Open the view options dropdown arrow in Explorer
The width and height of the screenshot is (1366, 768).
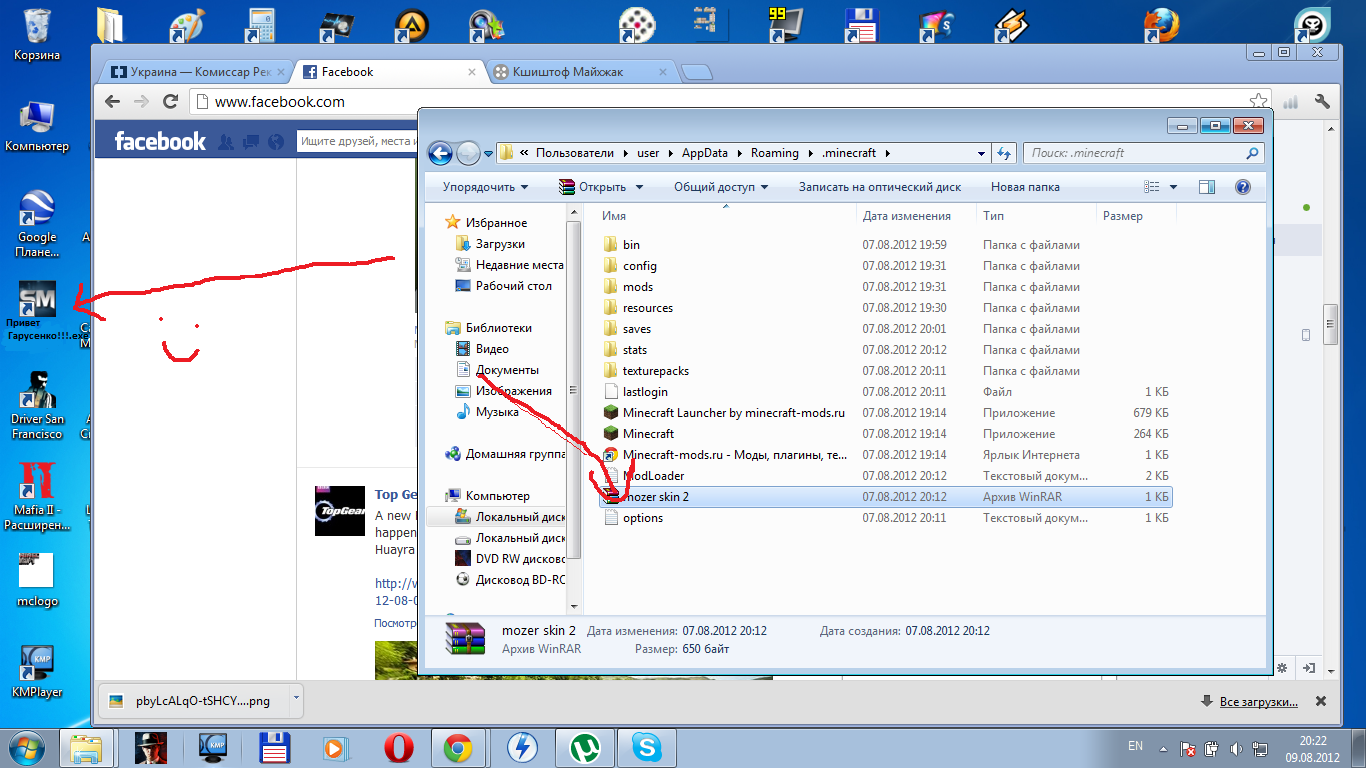(x=1174, y=187)
